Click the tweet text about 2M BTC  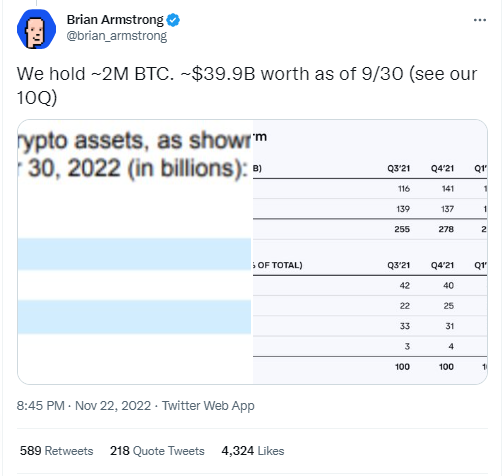(x=247, y=85)
